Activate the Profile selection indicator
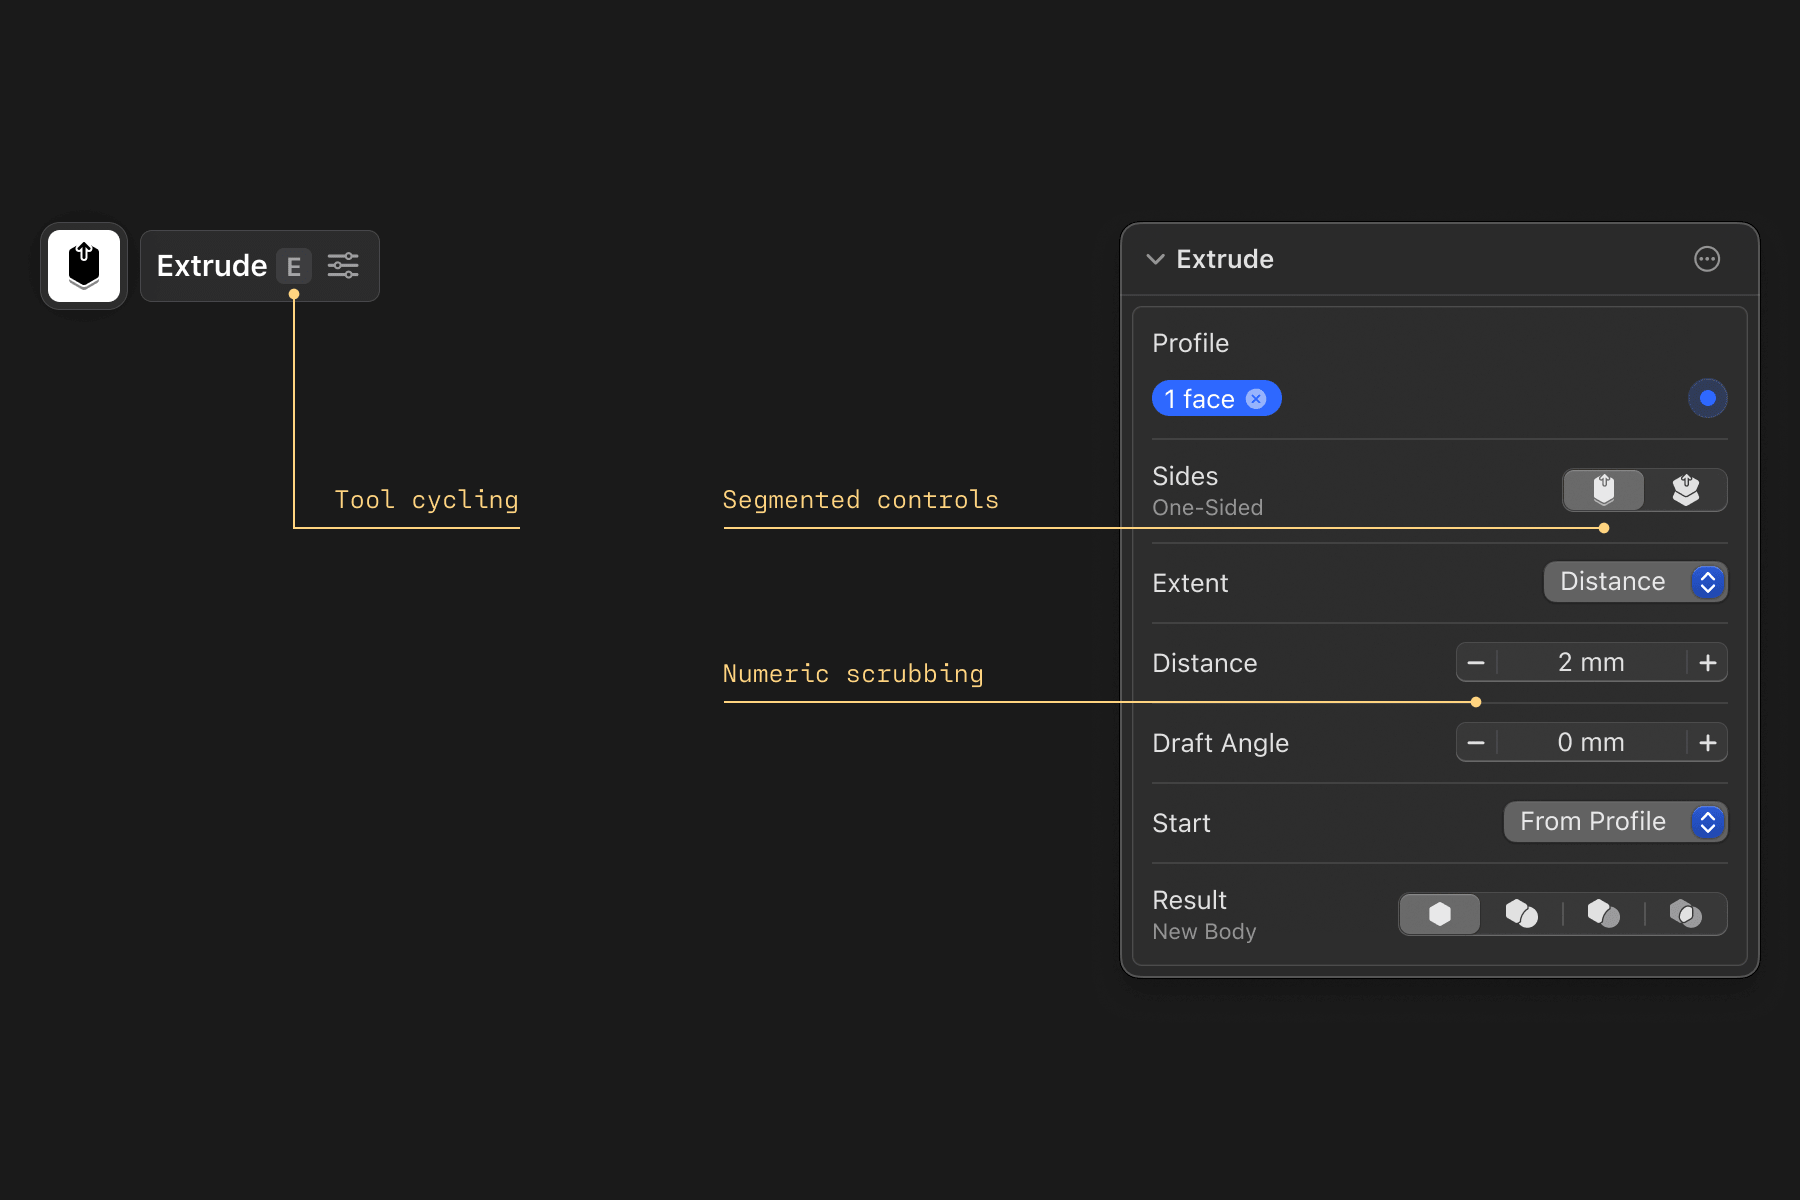Viewport: 1800px width, 1200px height. pyautogui.click(x=1708, y=398)
